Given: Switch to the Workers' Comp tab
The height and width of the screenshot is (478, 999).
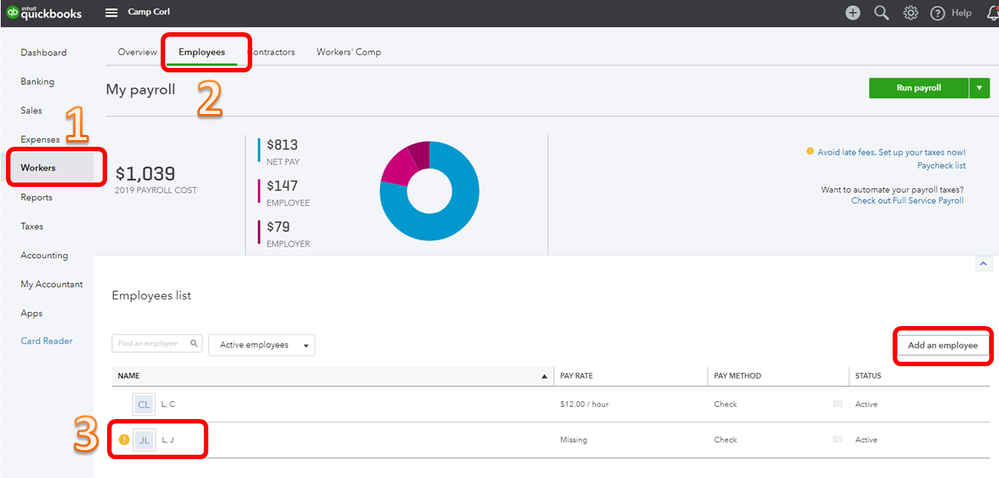Looking at the screenshot, I should [349, 52].
